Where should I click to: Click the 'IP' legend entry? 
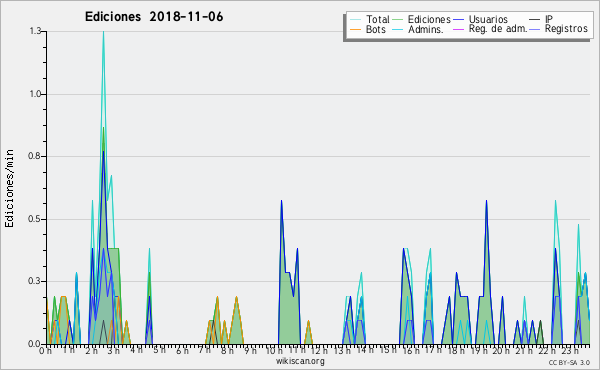(x=549, y=19)
